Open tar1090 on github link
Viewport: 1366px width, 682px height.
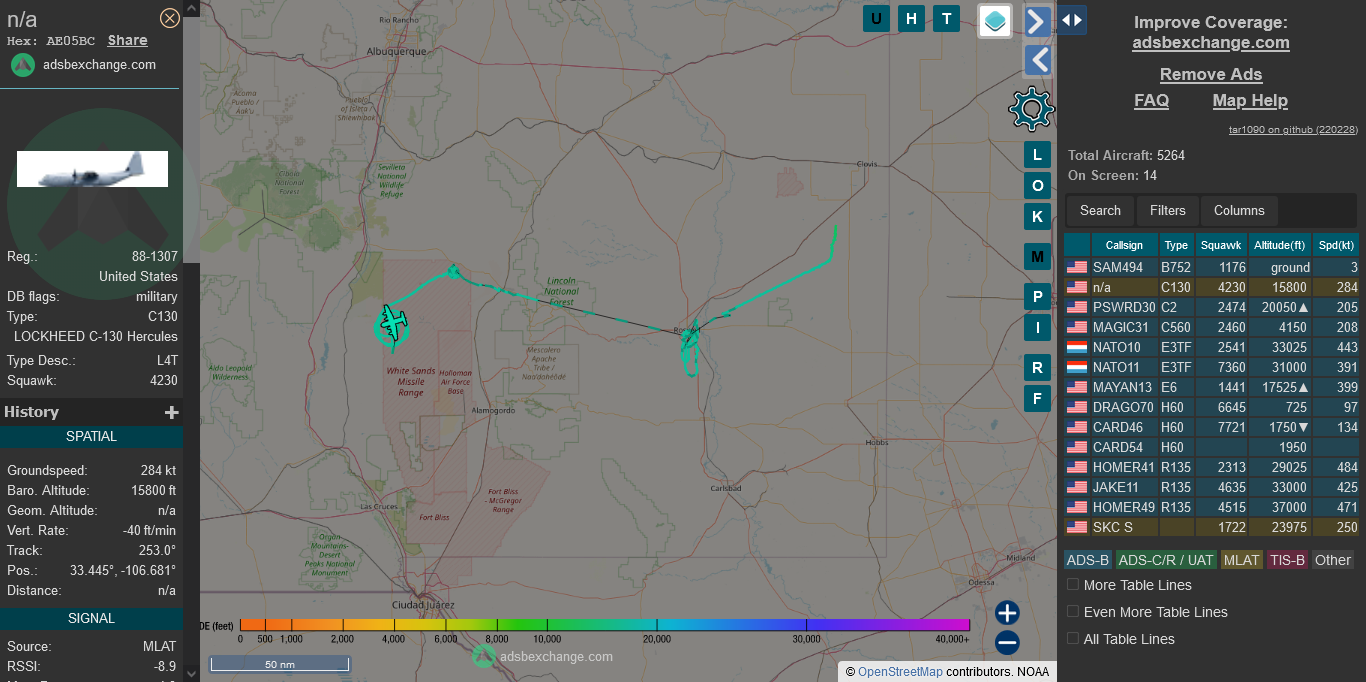click(x=1293, y=130)
